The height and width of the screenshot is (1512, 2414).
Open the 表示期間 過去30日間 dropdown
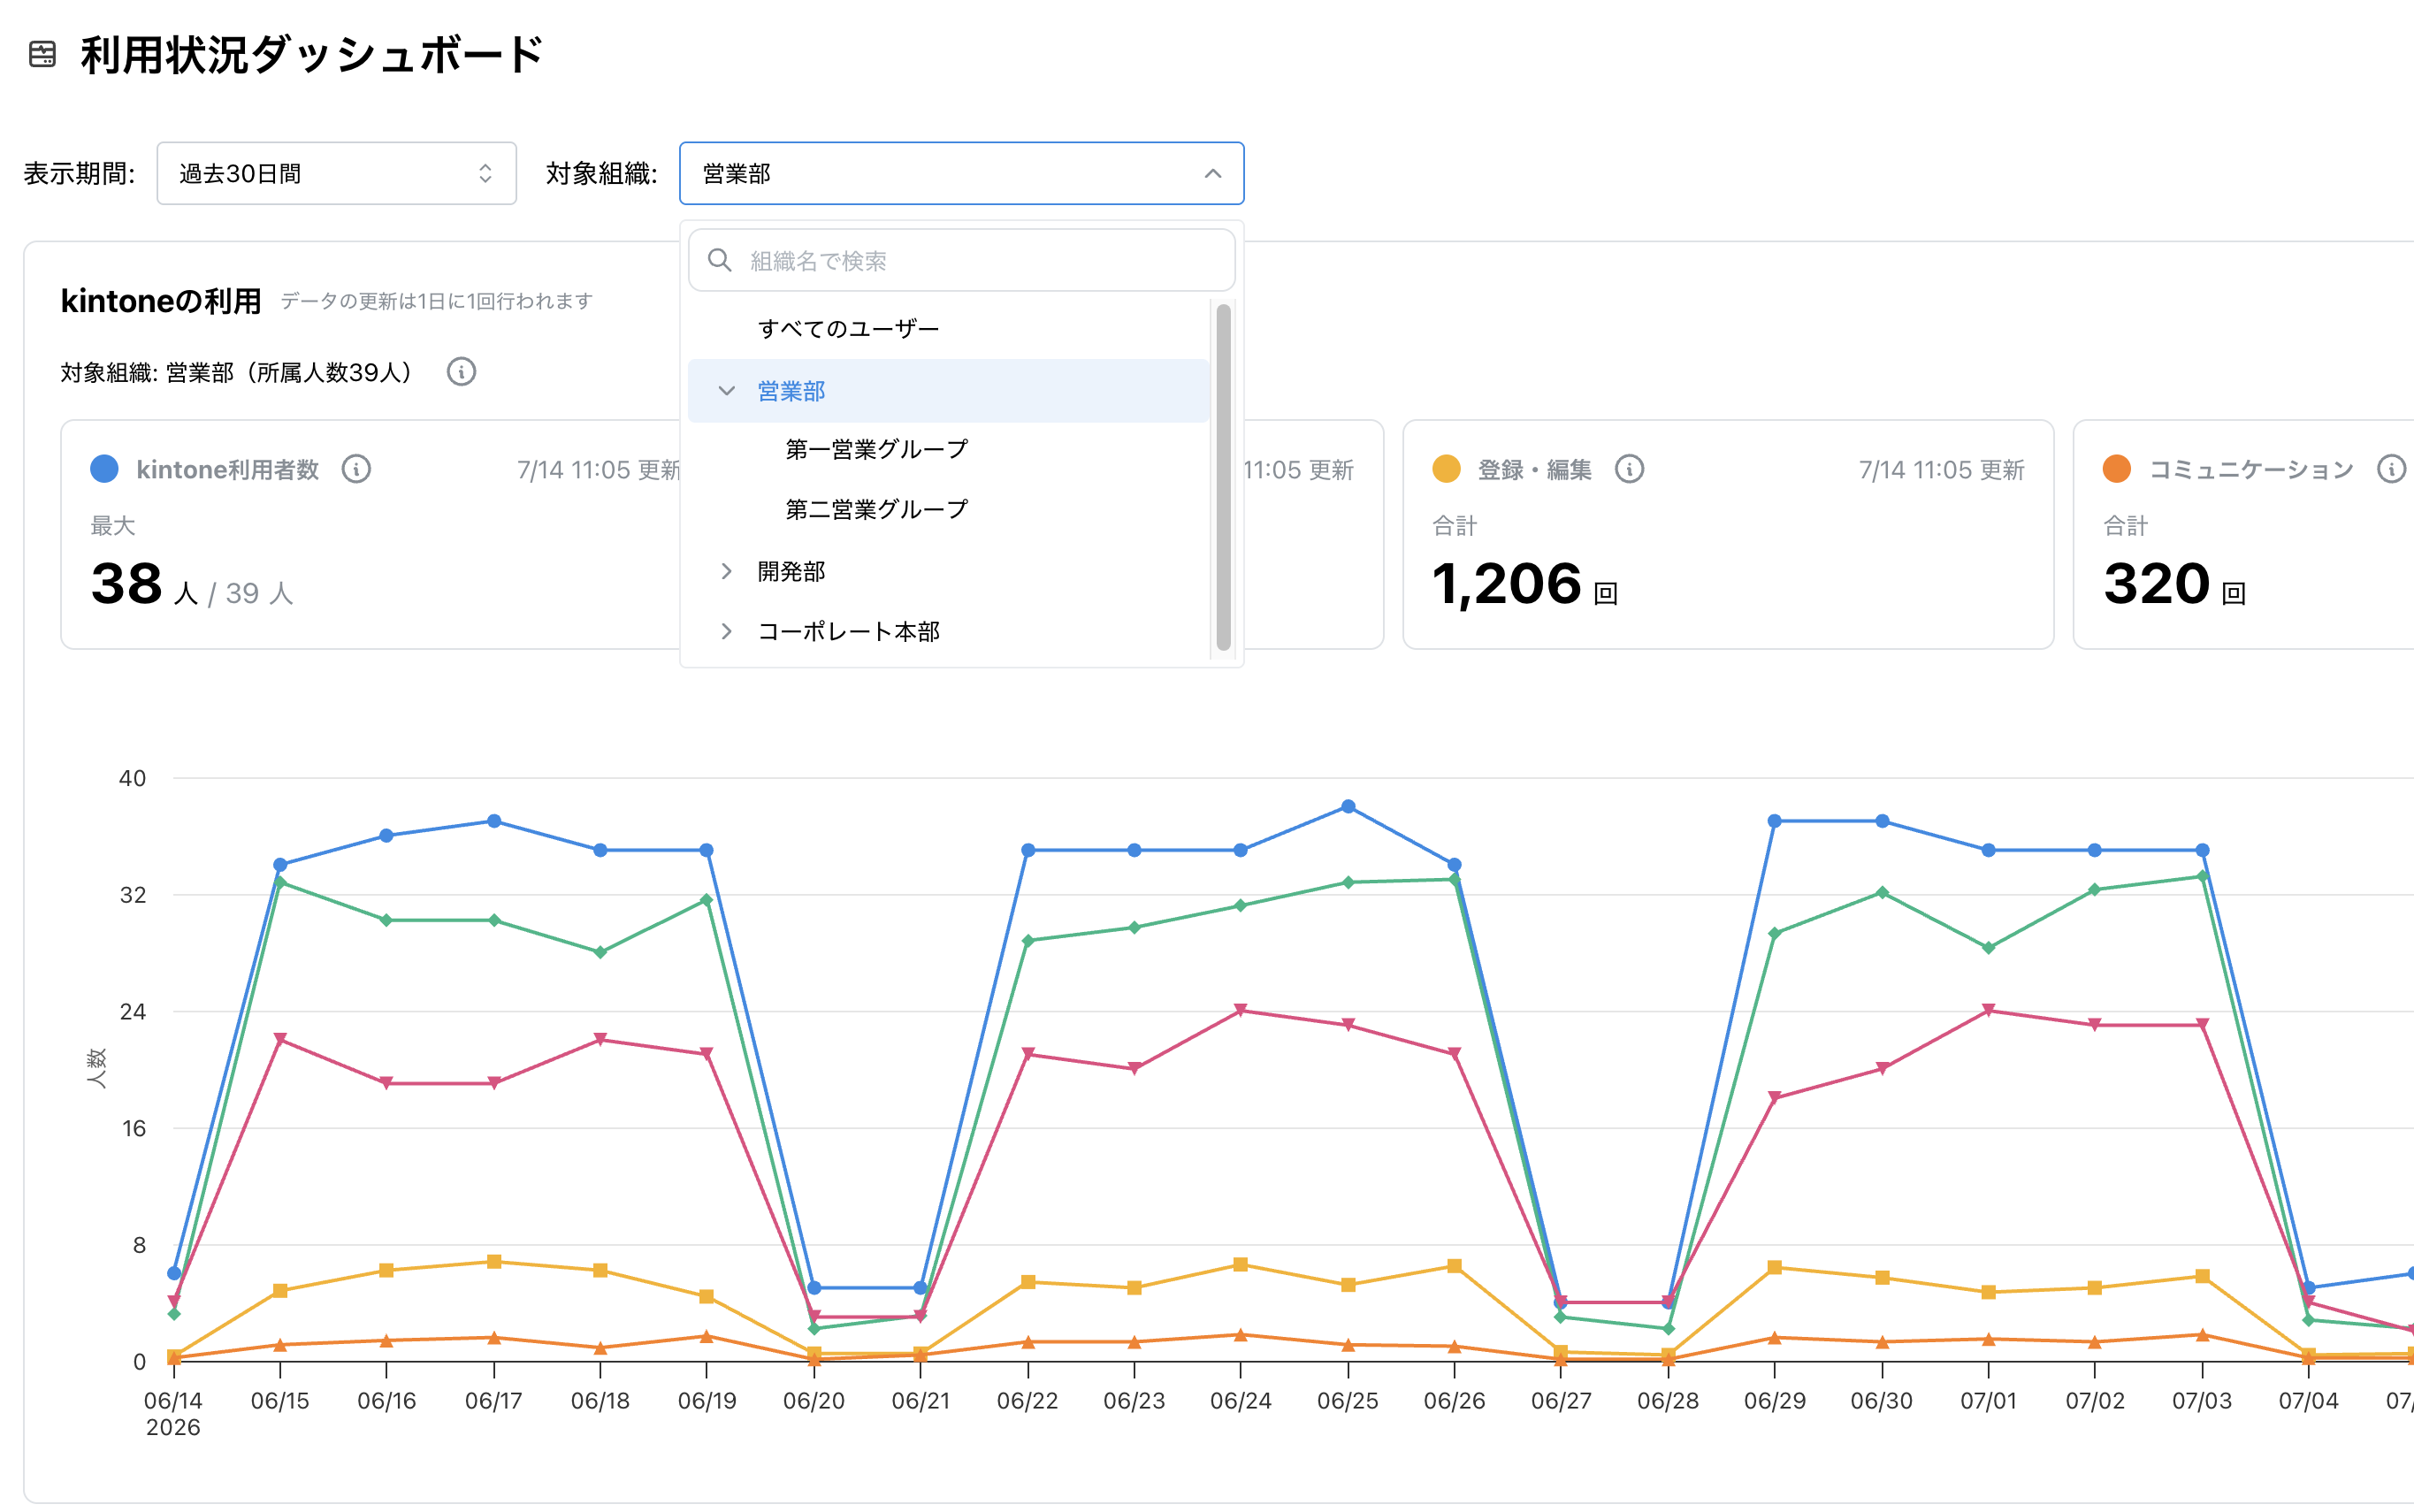(x=337, y=174)
